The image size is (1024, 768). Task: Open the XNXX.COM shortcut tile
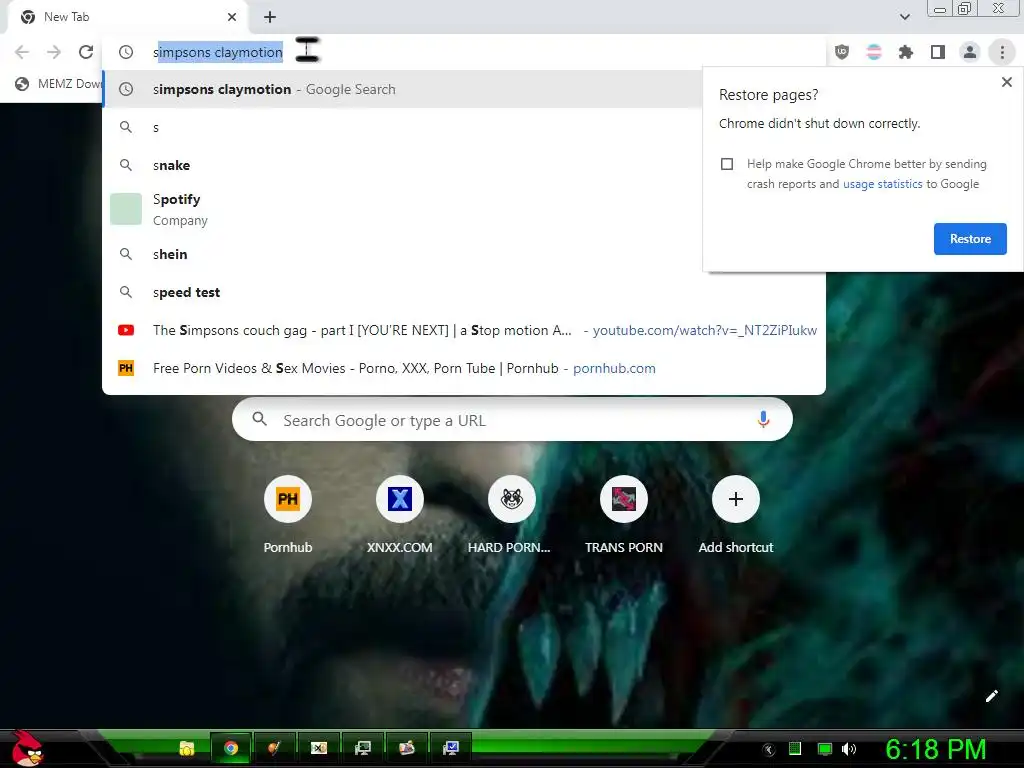(400, 514)
